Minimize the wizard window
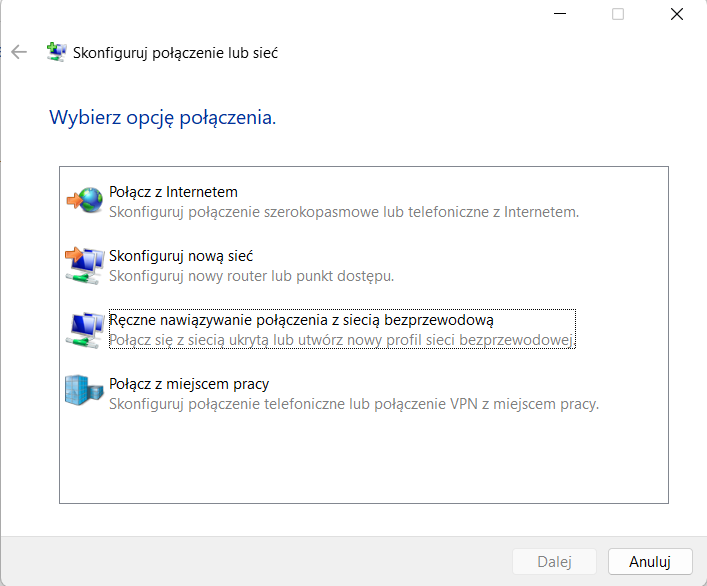The height and width of the screenshot is (586, 707). click(560, 14)
